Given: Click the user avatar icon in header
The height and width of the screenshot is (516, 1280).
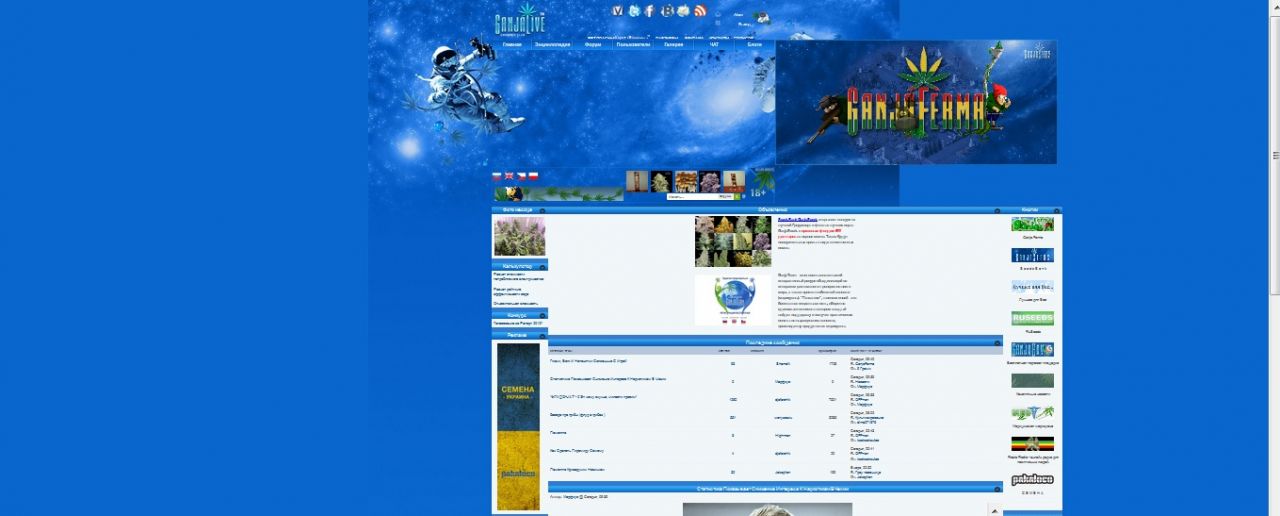Looking at the screenshot, I should coord(761,18).
